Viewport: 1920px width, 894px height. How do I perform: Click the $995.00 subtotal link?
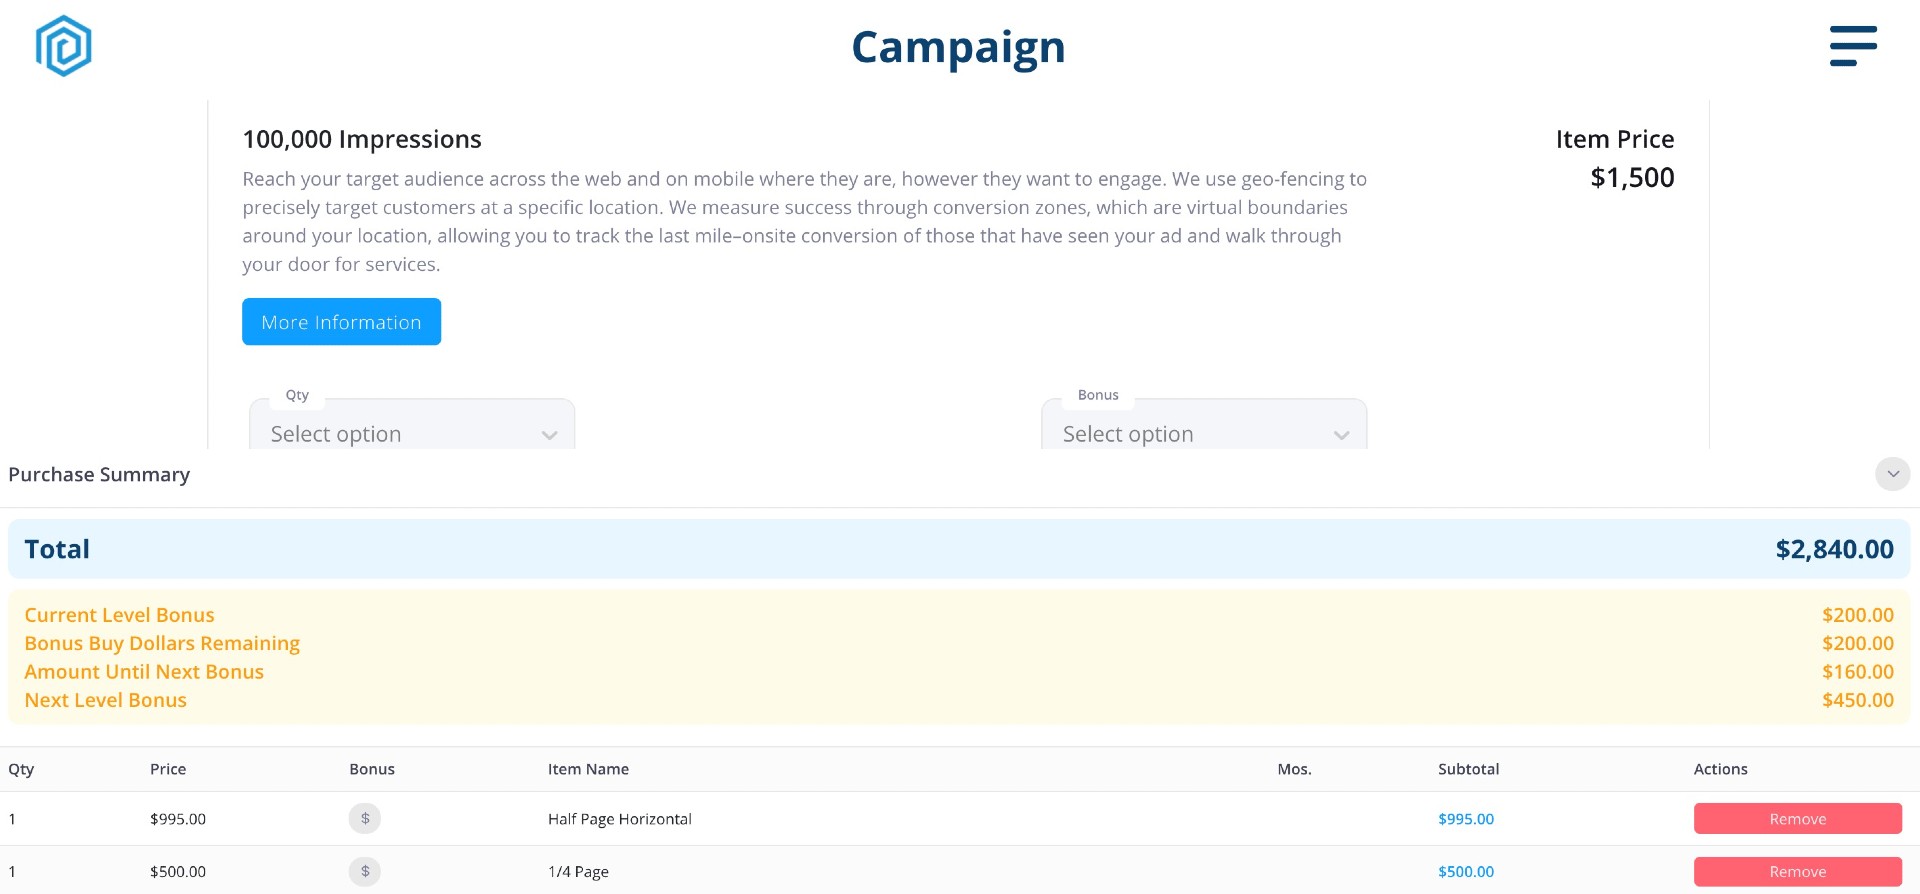click(x=1465, y=819)
